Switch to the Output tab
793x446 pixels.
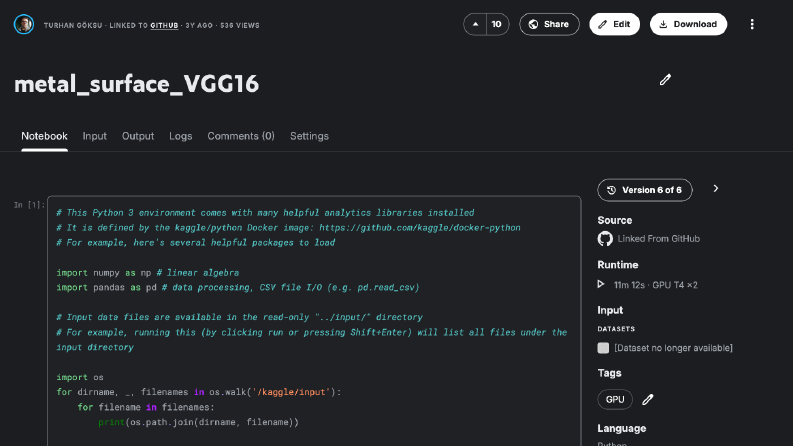[x=138, y=136]
